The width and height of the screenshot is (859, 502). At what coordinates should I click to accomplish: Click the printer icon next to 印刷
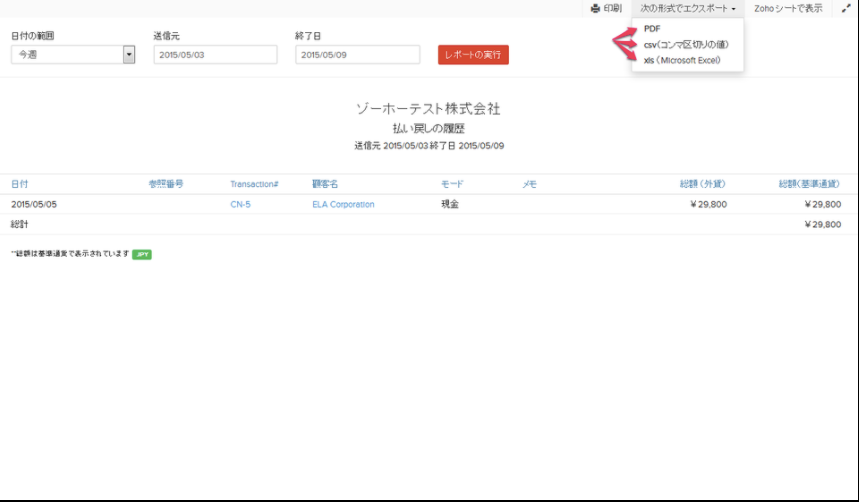(x=595, y=8)
